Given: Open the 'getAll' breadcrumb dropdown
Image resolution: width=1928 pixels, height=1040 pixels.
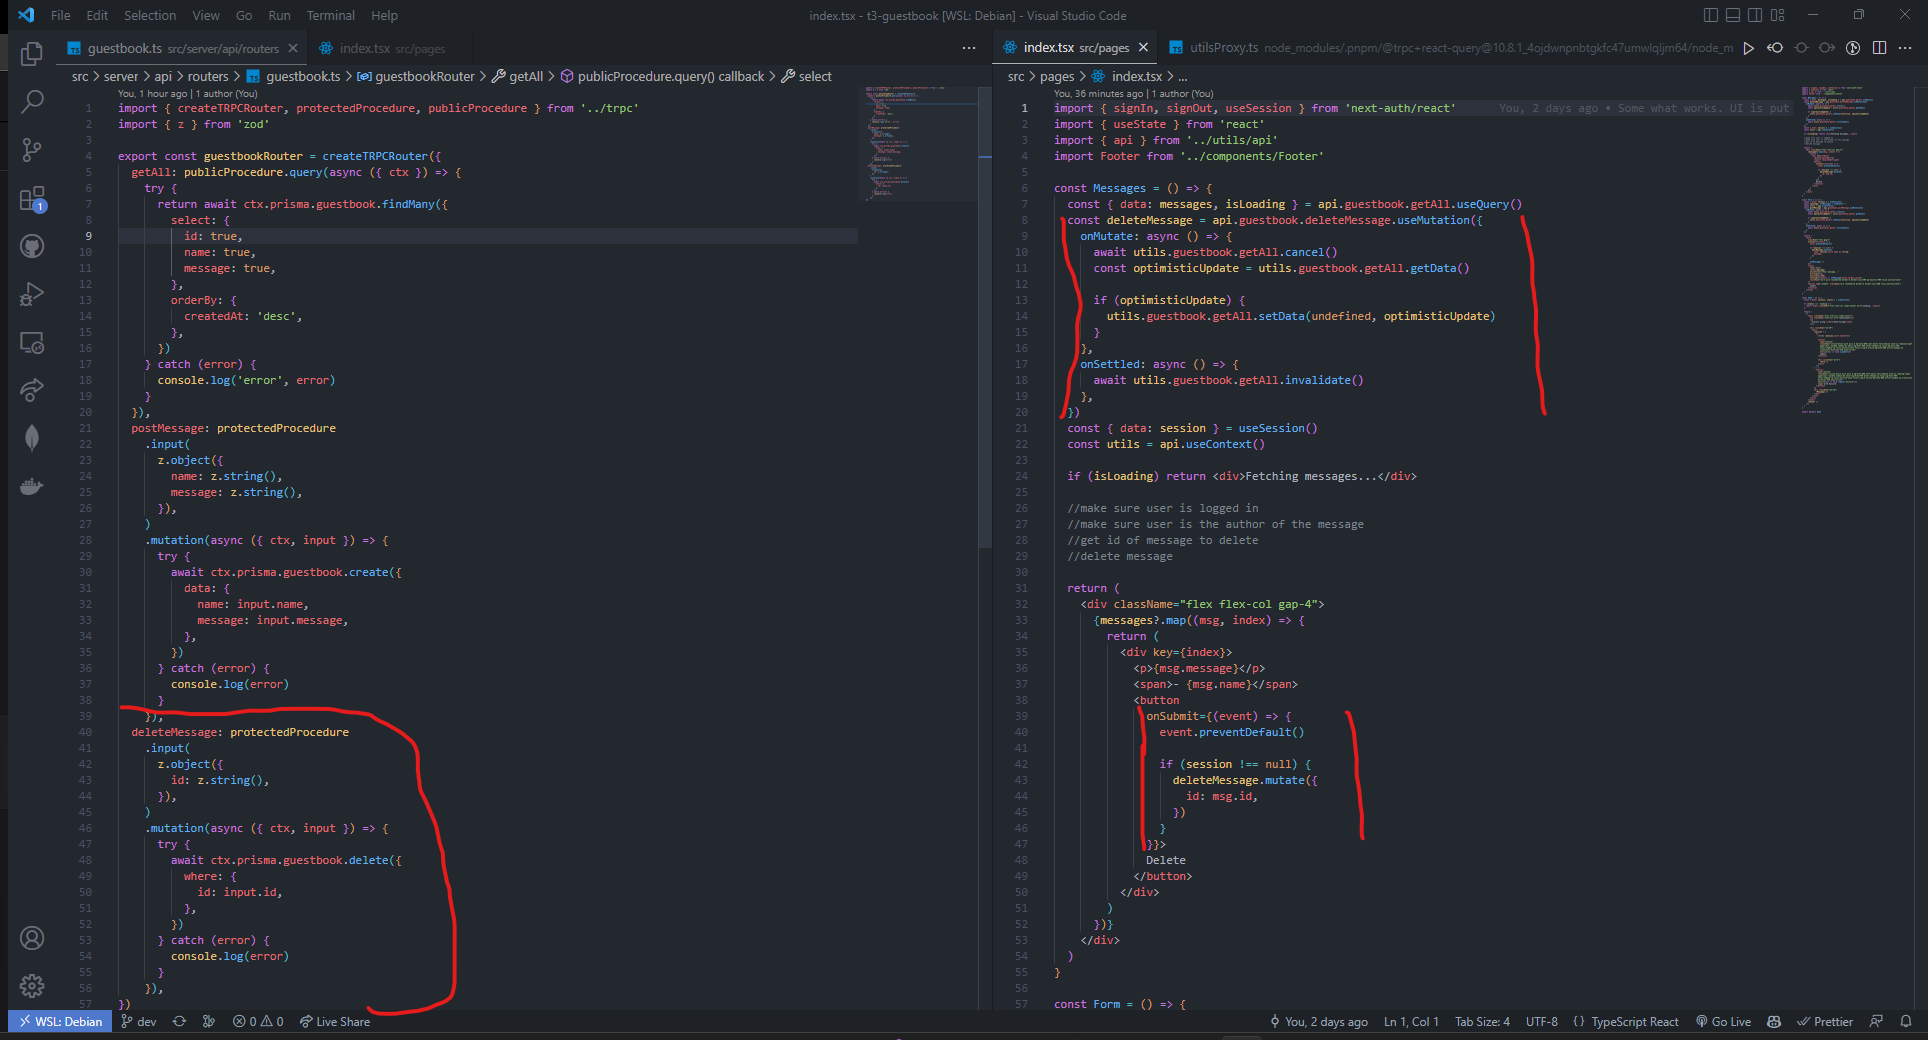Looking at the screenshot, I should point(518,76).
